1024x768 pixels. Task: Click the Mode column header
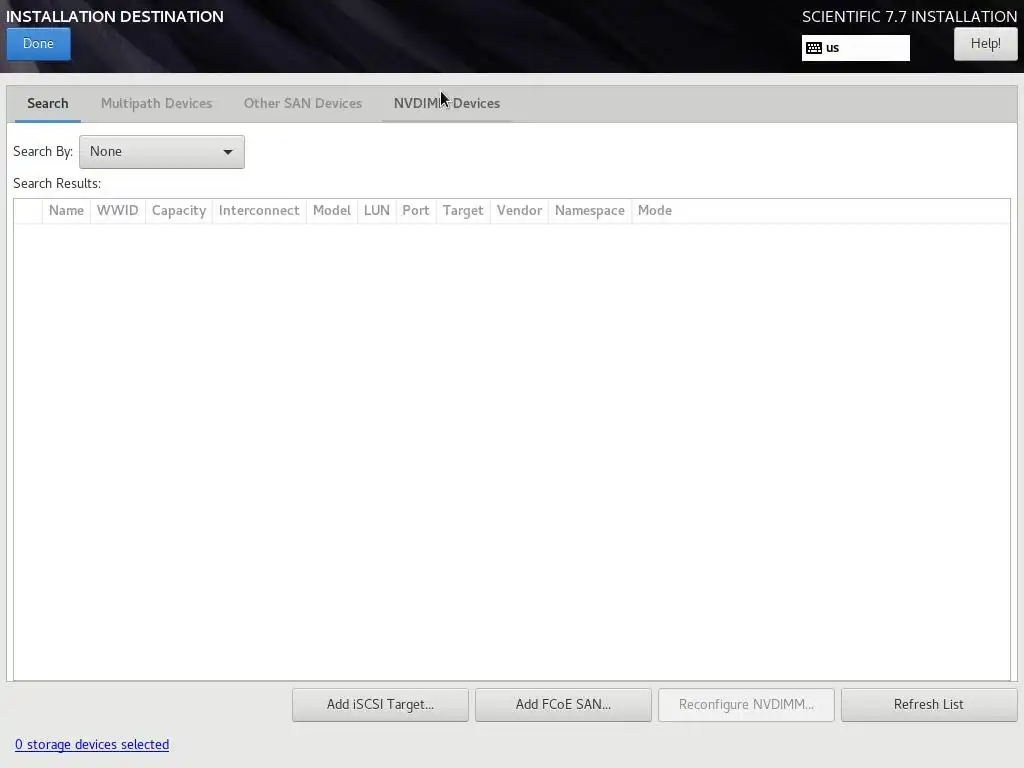[x=655, y=210]
